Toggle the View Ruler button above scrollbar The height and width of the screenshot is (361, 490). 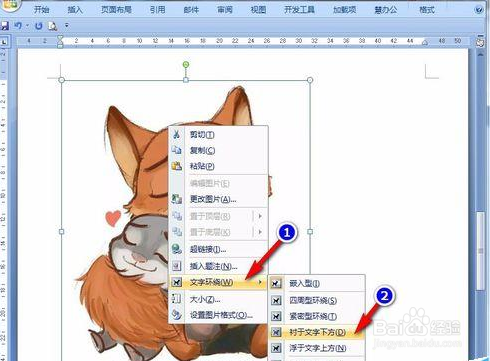[x=480, y=43]
